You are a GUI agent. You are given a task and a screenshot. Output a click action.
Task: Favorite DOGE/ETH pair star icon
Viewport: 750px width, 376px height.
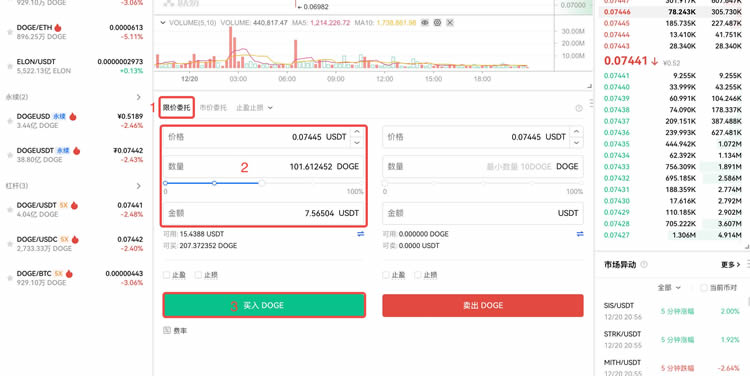point(10,32)
